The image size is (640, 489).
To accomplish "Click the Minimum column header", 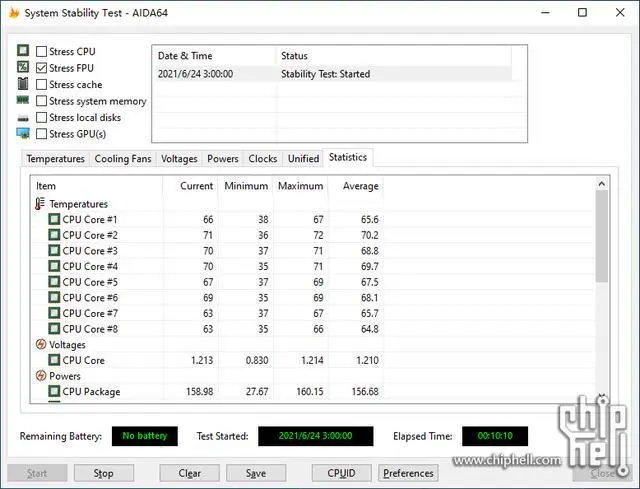I will pos(246,186).
